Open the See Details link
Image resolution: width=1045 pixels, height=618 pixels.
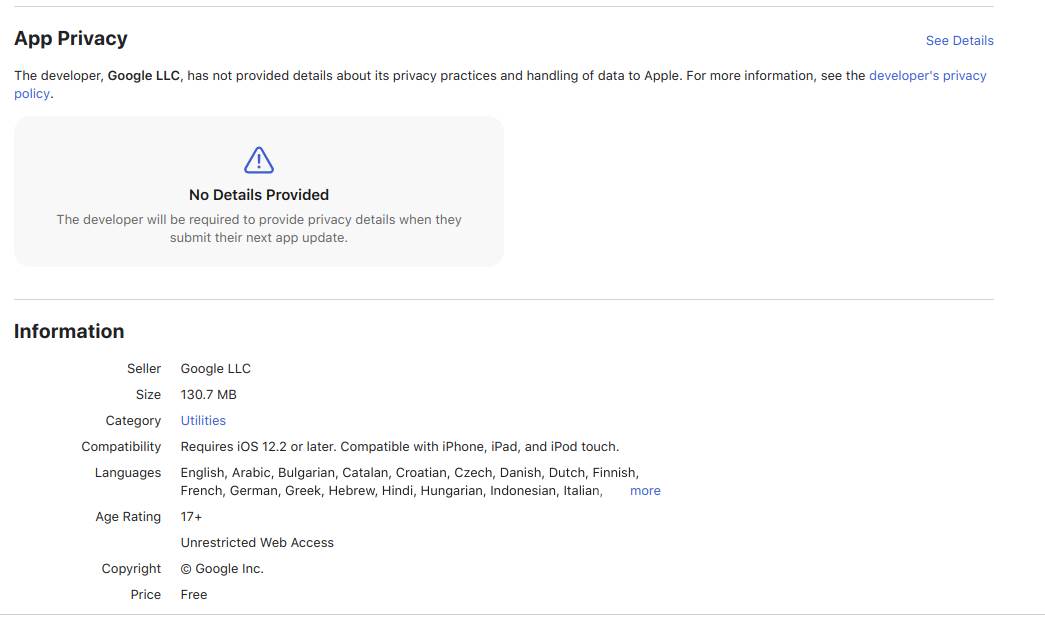(959, 40)
